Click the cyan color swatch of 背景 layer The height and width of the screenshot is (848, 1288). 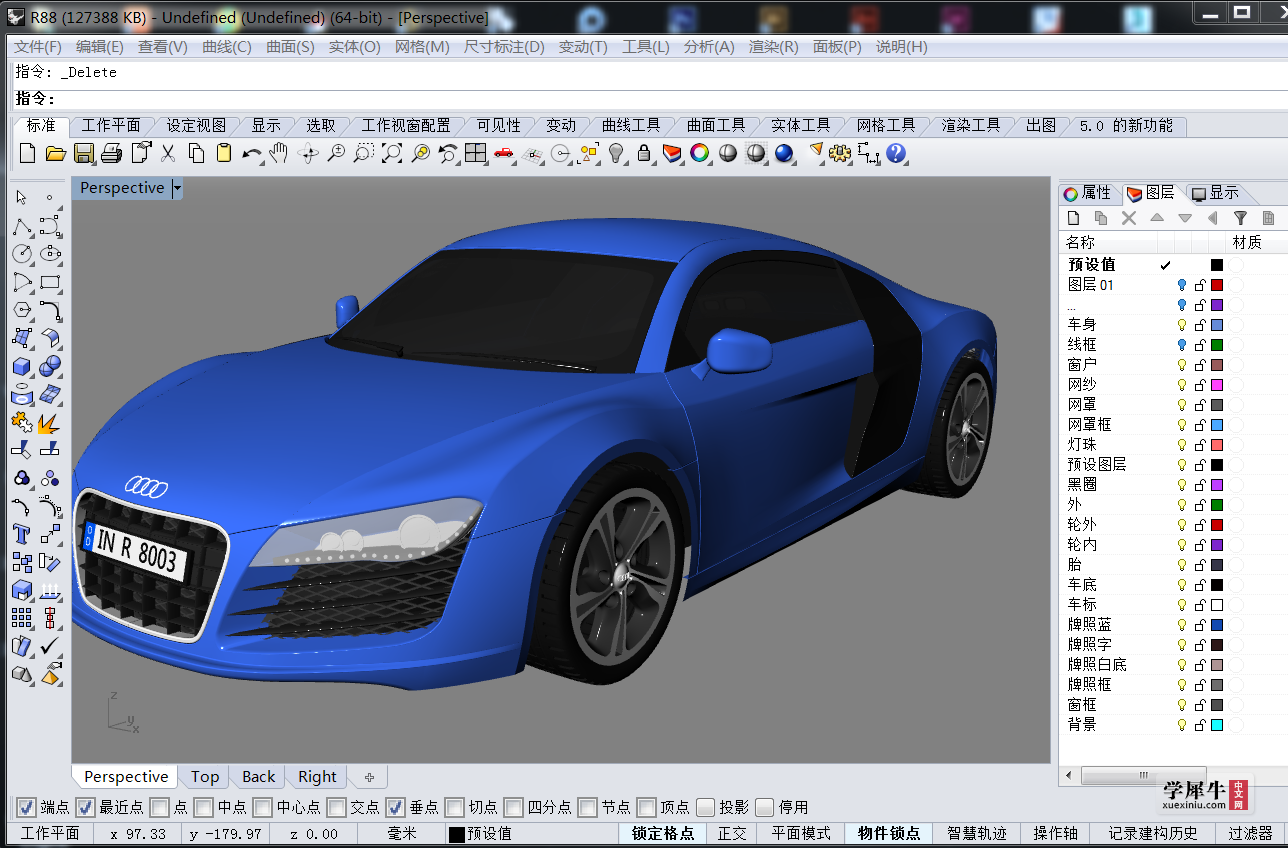point(1217,725)
